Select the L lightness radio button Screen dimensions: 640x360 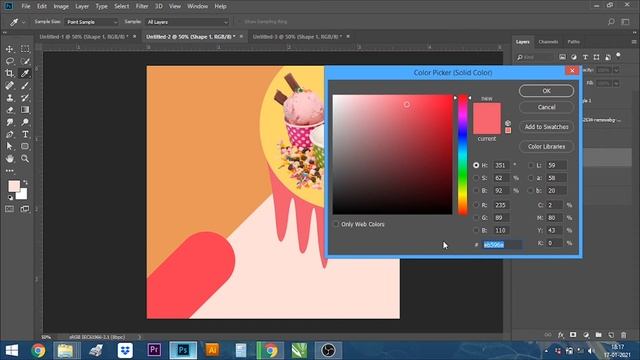[531, 165]
